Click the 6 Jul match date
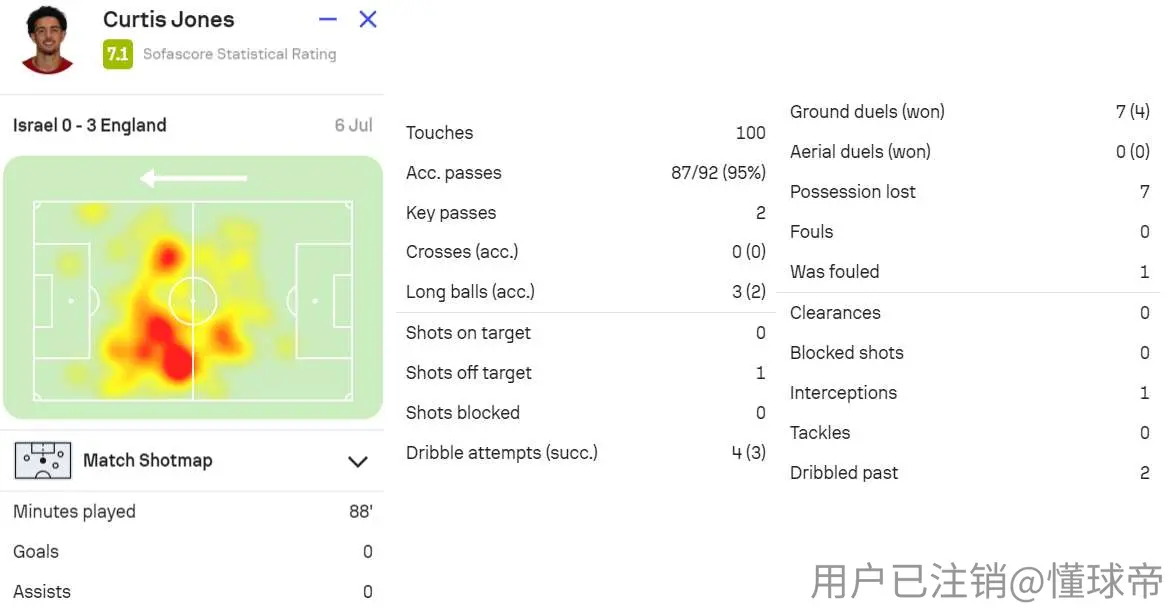This screenshot has height=613, width=1175. (x=354, y=125)
